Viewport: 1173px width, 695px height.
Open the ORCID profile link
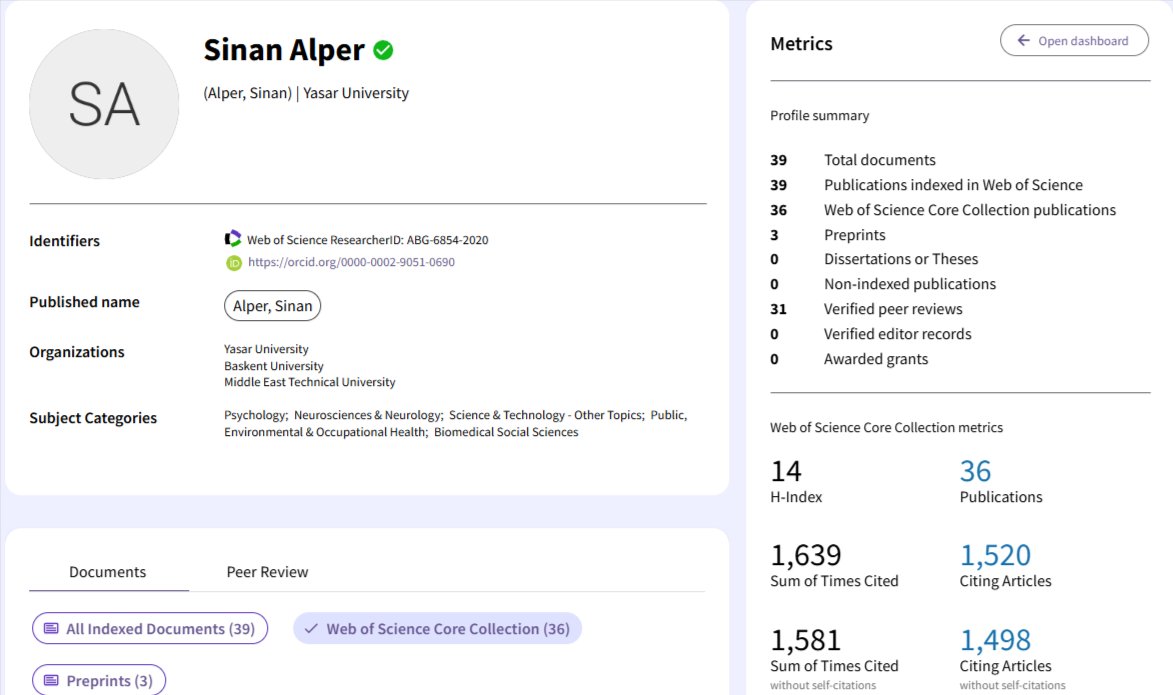[351, 262]
